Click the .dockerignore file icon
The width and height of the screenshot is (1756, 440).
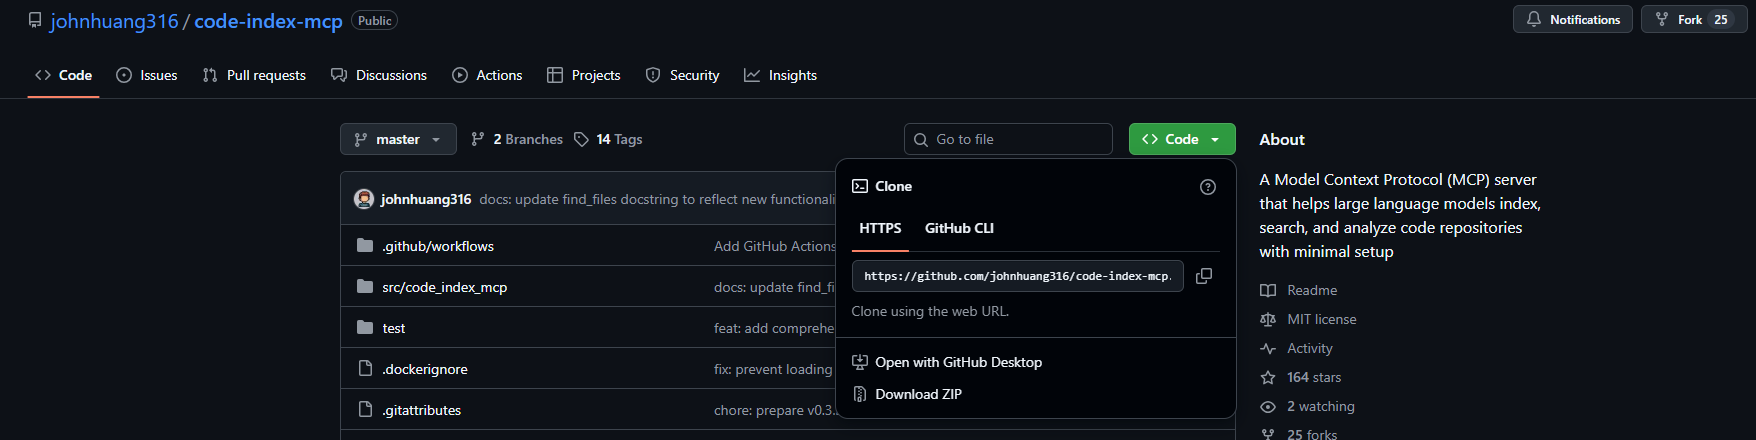365,369
